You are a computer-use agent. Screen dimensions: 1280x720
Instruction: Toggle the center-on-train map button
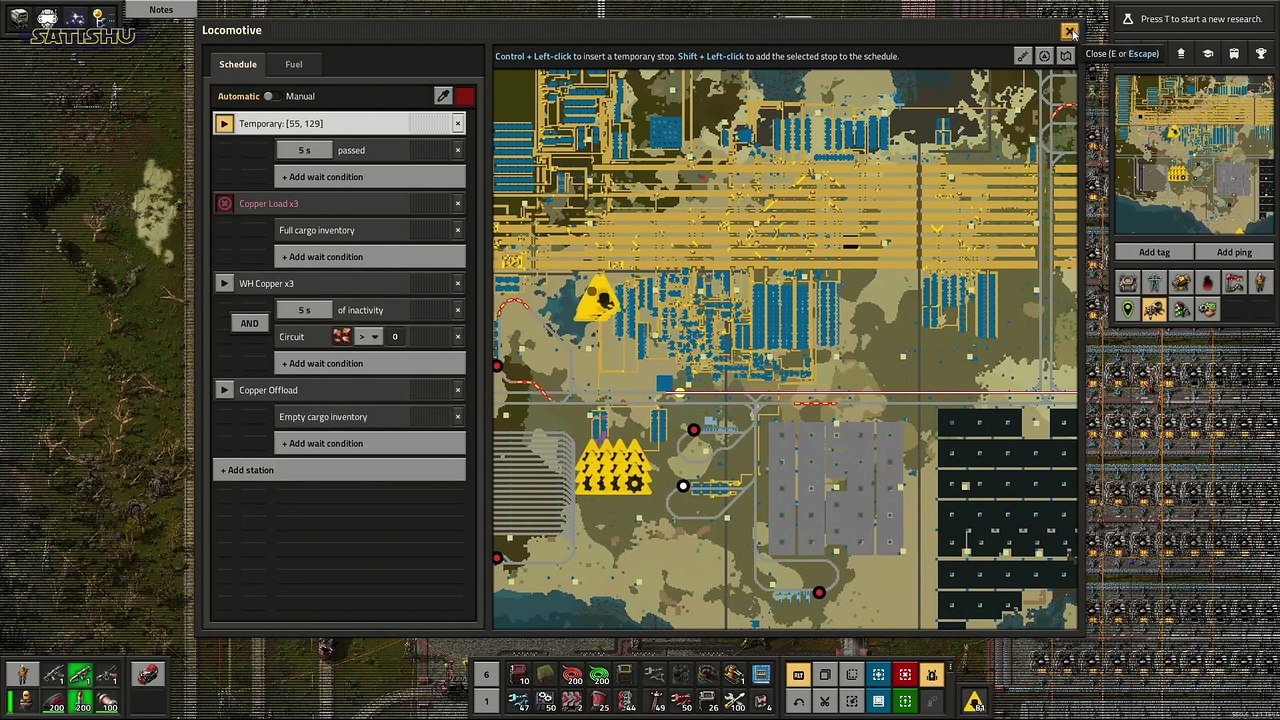(1045, 56)
